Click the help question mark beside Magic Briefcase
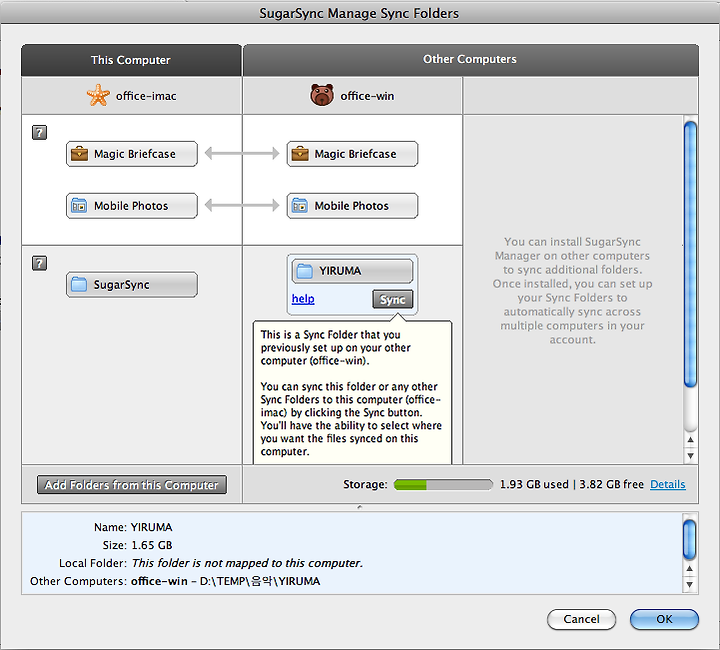720x650 pixels. point(39,133)
